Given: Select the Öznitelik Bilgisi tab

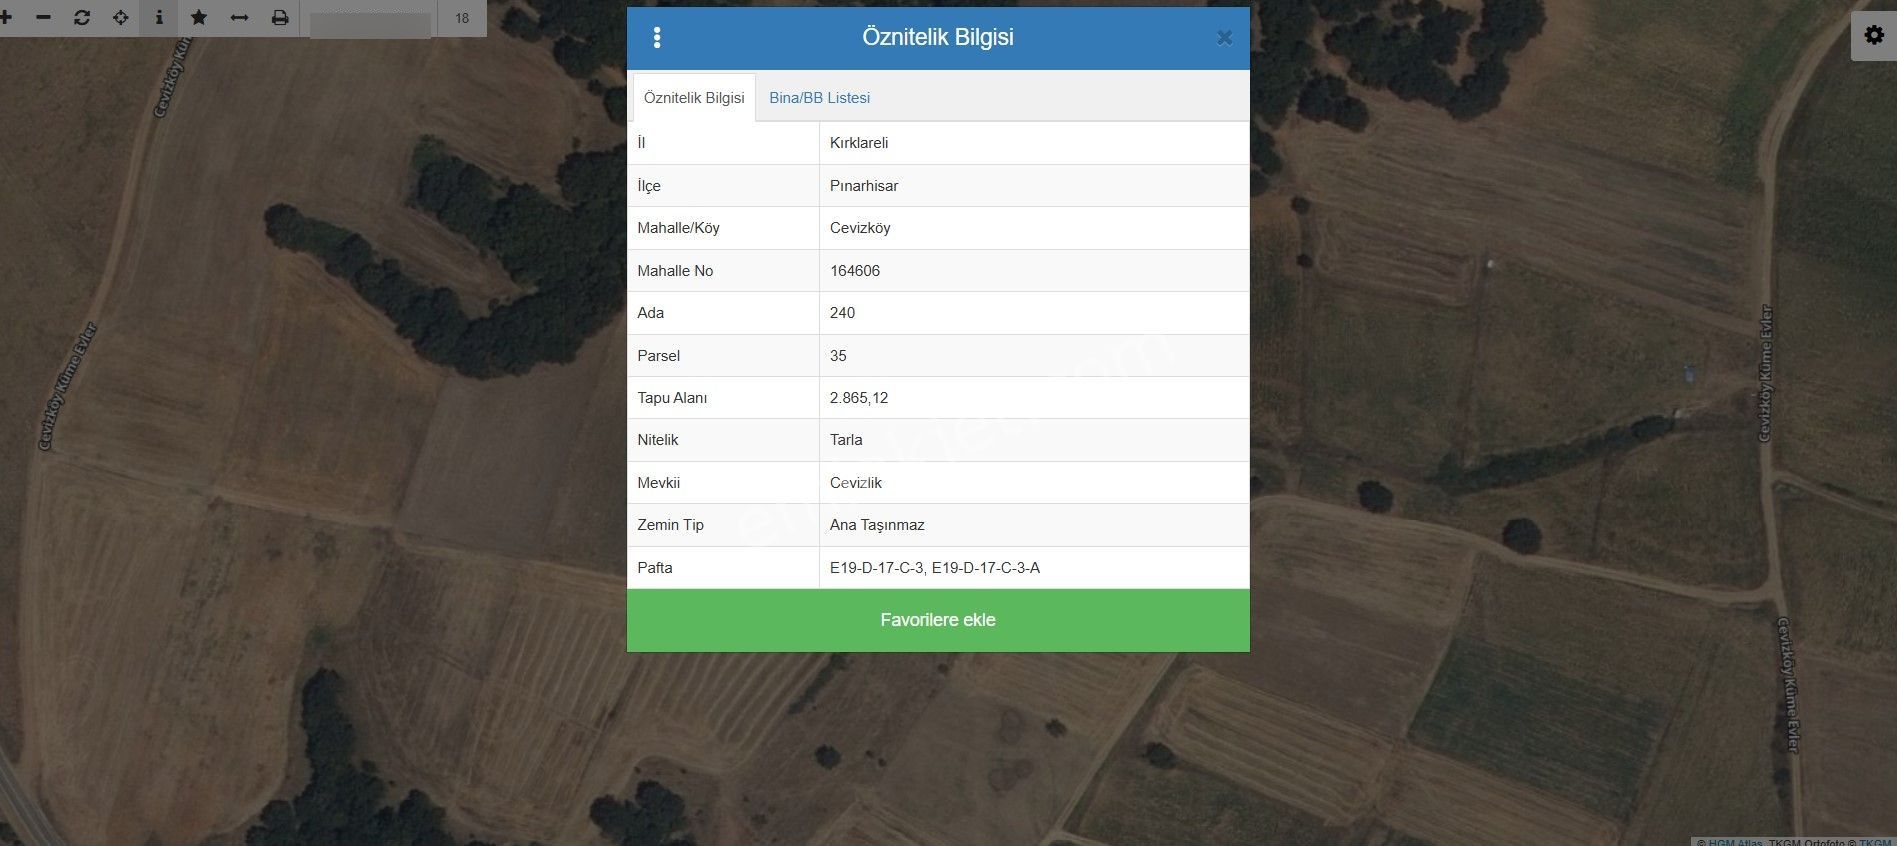Looking at the screenshot, I should (x=694, y=98).
